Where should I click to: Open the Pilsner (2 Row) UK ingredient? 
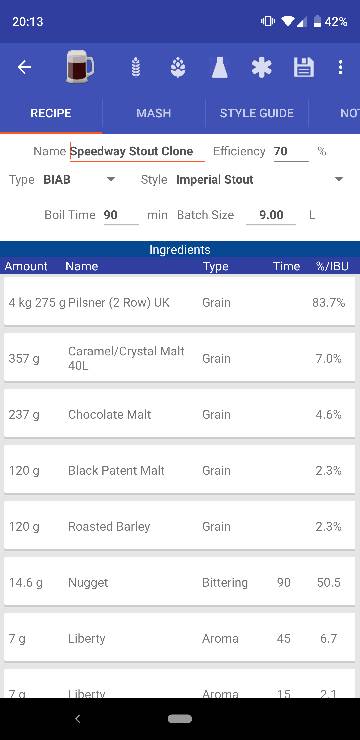coord(179,302)
